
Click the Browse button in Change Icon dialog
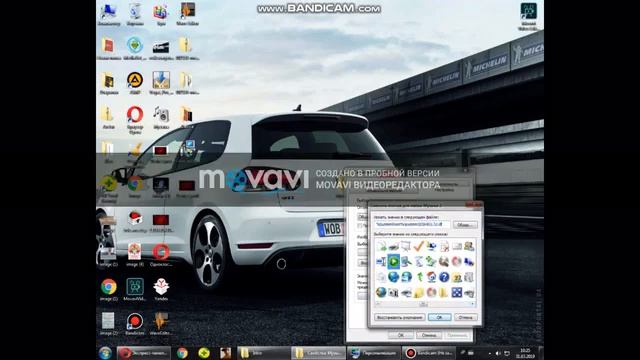coord(465,225)
